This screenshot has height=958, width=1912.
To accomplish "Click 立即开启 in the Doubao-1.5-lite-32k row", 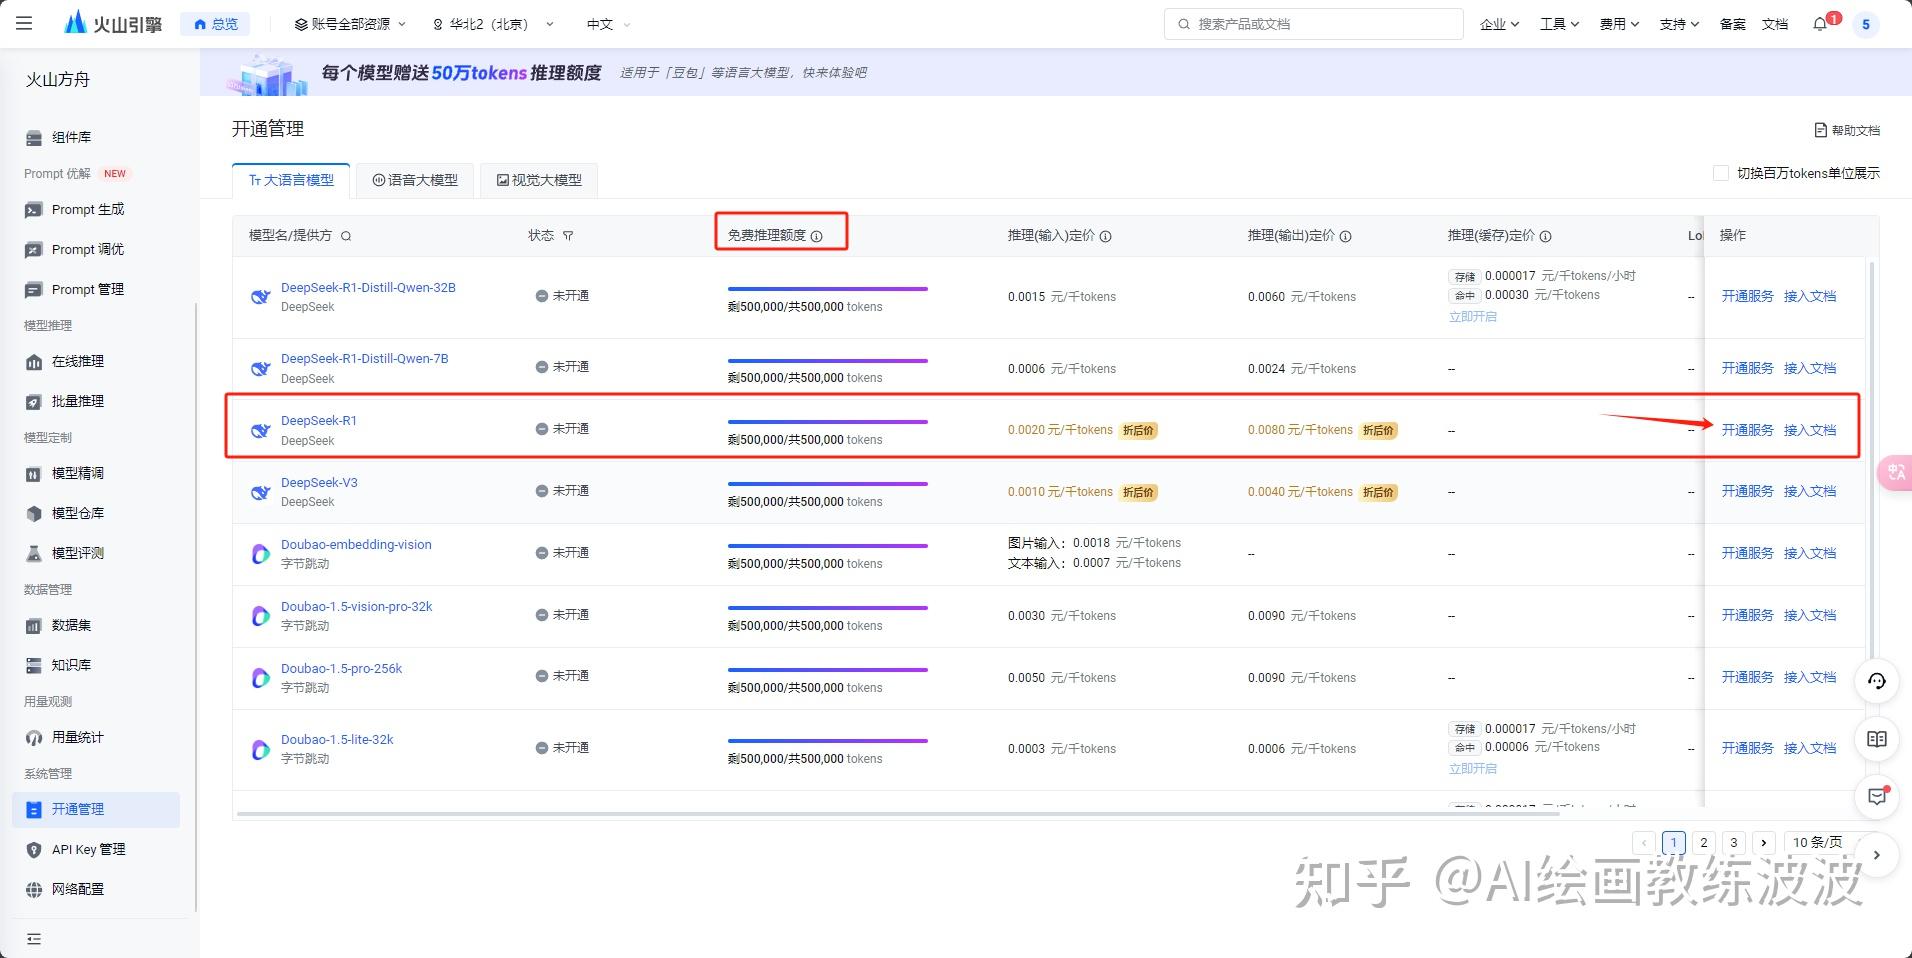I will click(1473, 768).
